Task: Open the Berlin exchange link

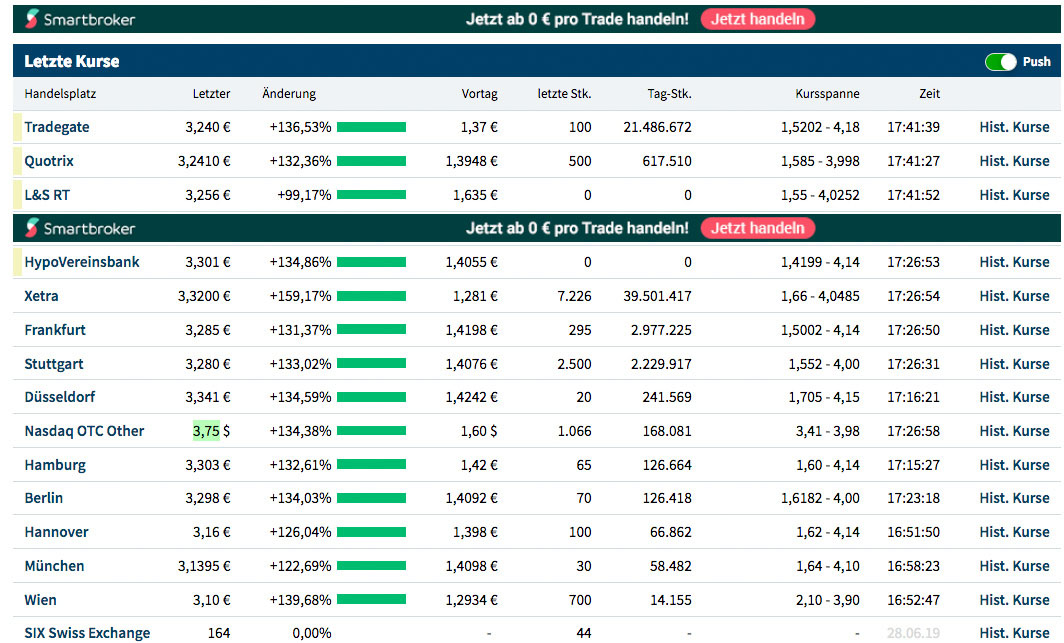Action: click(x=43, y=498)
